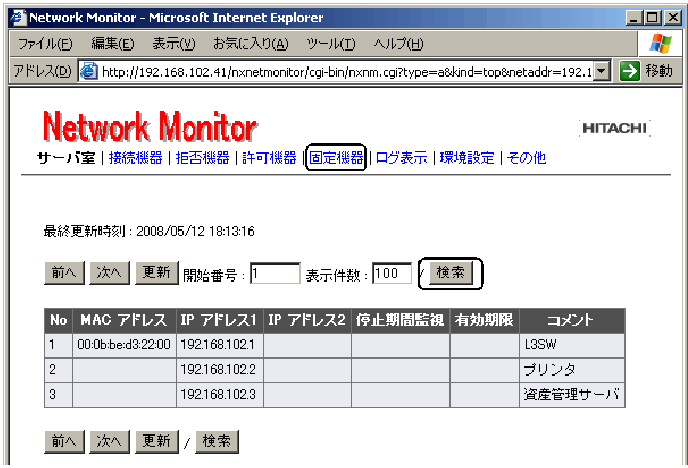The width and height of the screenshot is (688, 468).
Task: Click the No column header
Action: tap(58, 320)
